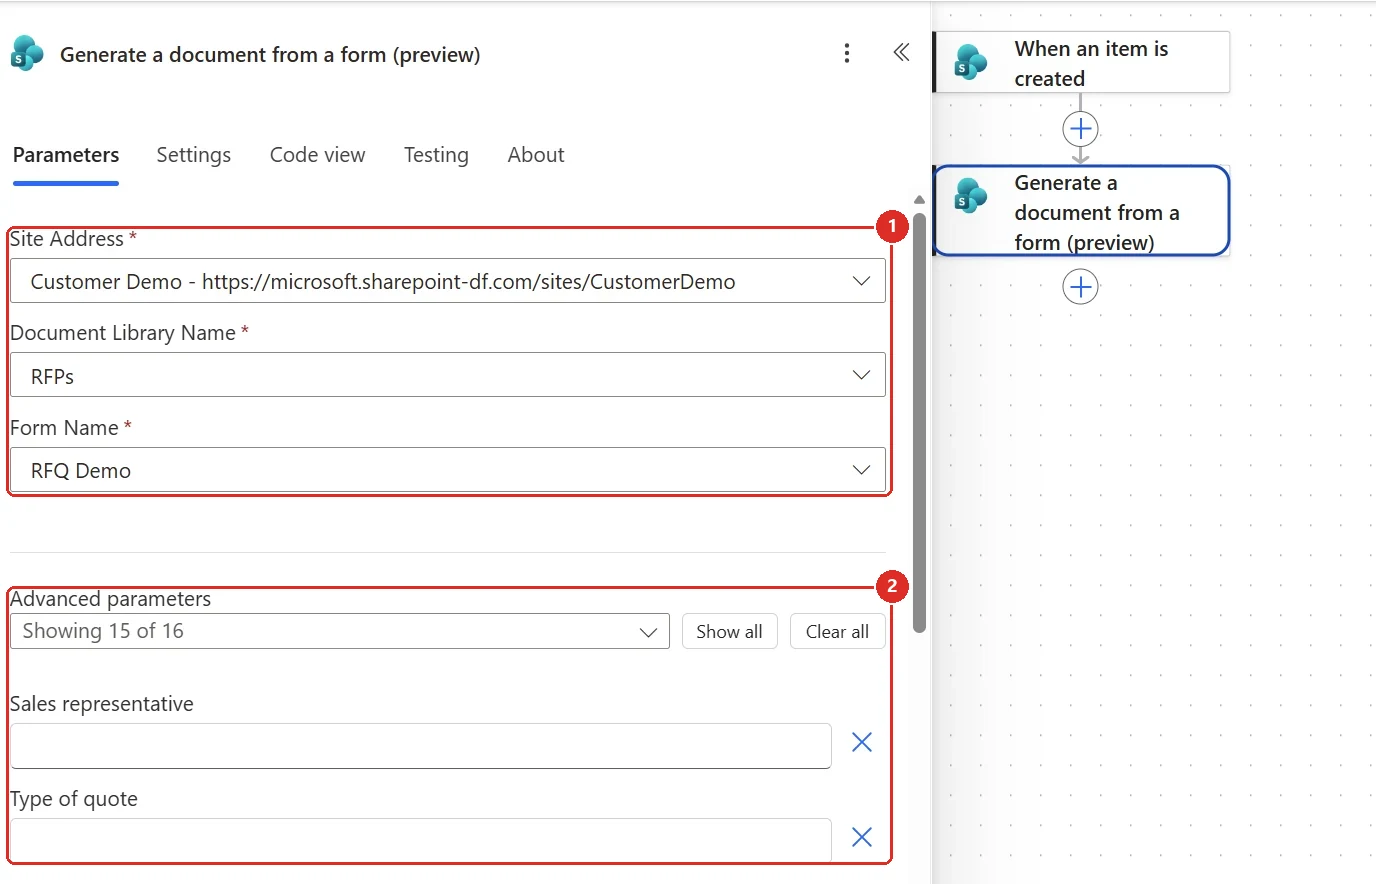Click the 'Type of quote' label
Image resolution: width=1376 pixels, height=884 pixels.
pos(74,799)
